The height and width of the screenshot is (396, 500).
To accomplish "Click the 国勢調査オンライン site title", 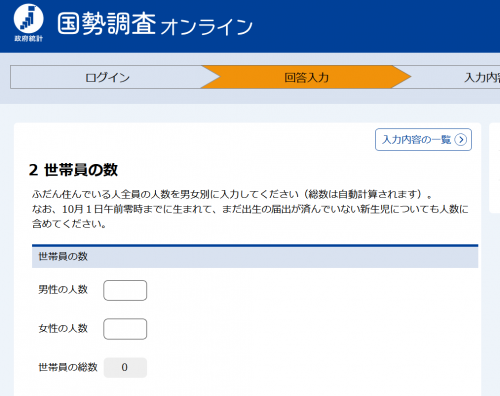I will [155, 24].
